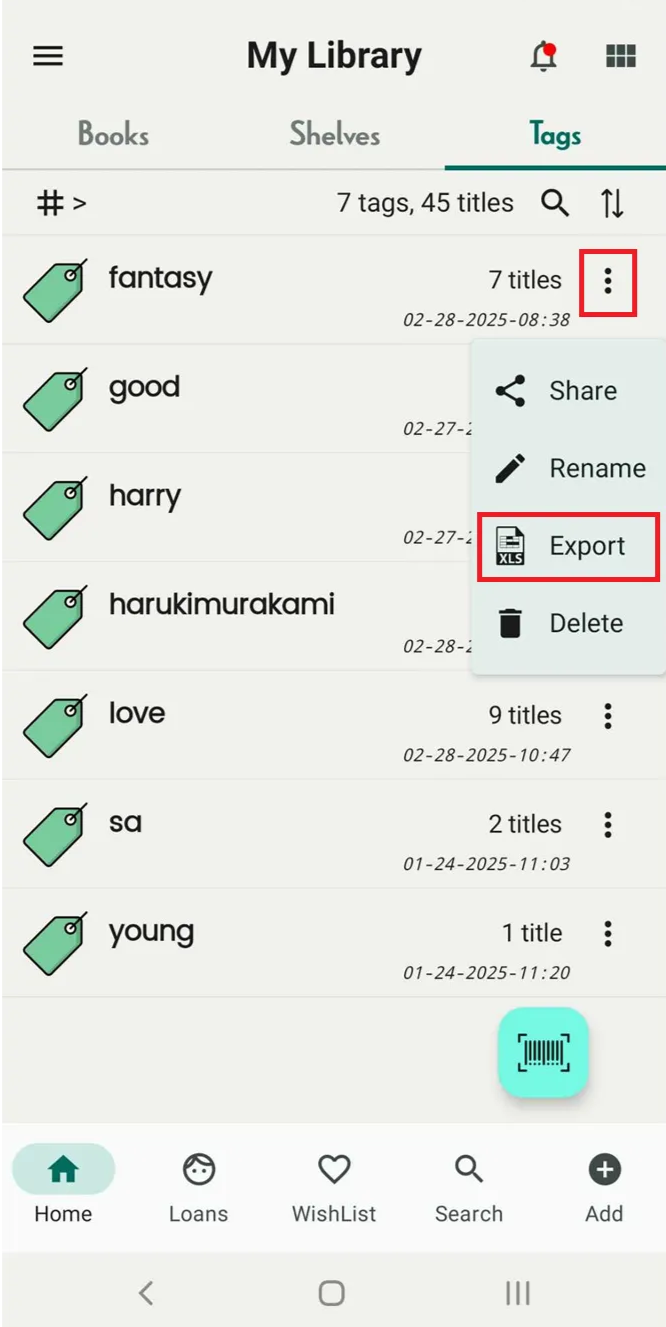Open options menu for love tag
The image size is (666, 1327).
607,716
